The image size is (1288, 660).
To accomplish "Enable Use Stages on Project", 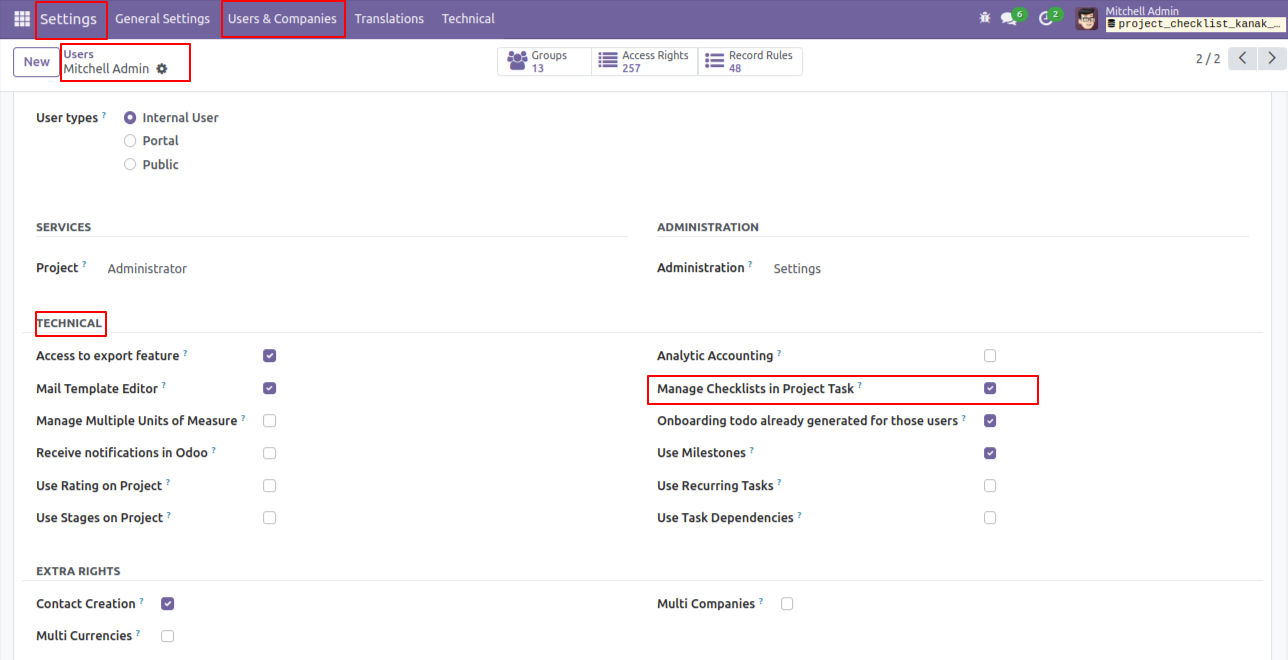I will coord(270,518).
